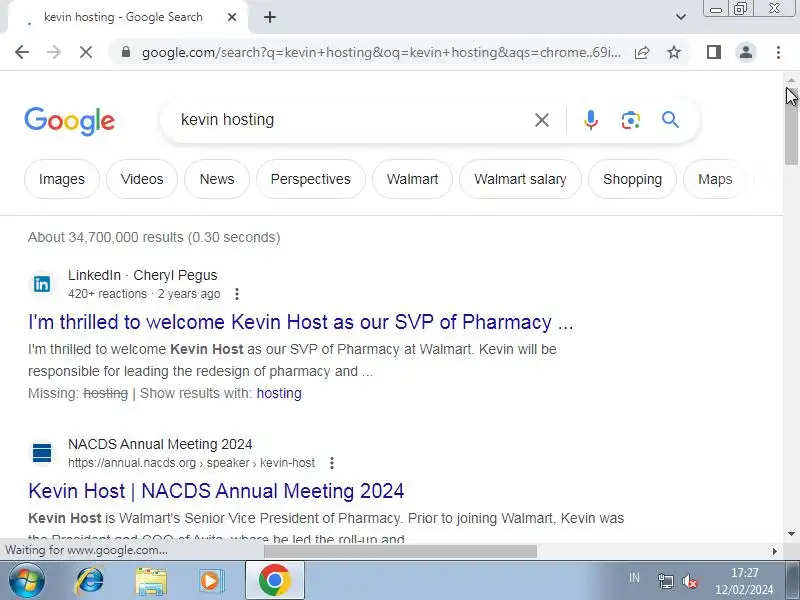
Task: Filter results by News
Action: tap(217, 179)
